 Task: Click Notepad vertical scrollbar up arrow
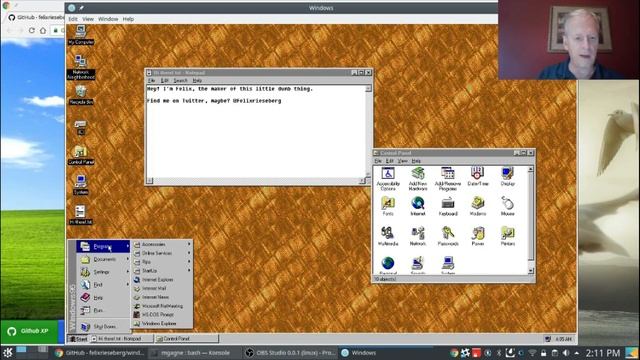(x=368, y=89)
